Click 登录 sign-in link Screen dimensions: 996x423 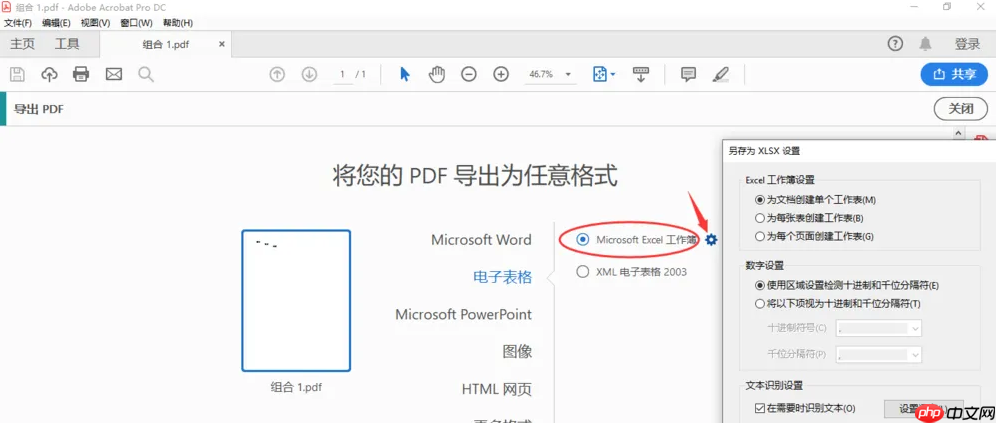pos(967,44)
